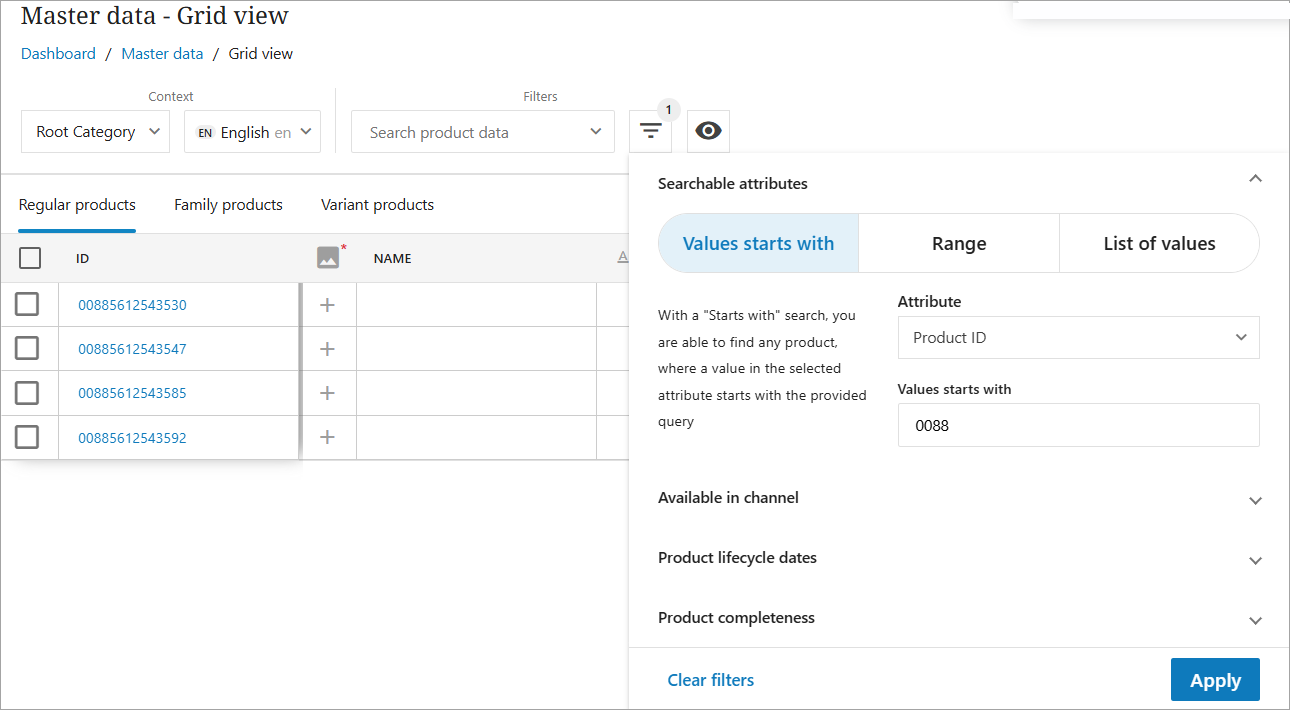Check the box for product 00885612543592
Screen dimensions: 1290x710
click(27, 437)
